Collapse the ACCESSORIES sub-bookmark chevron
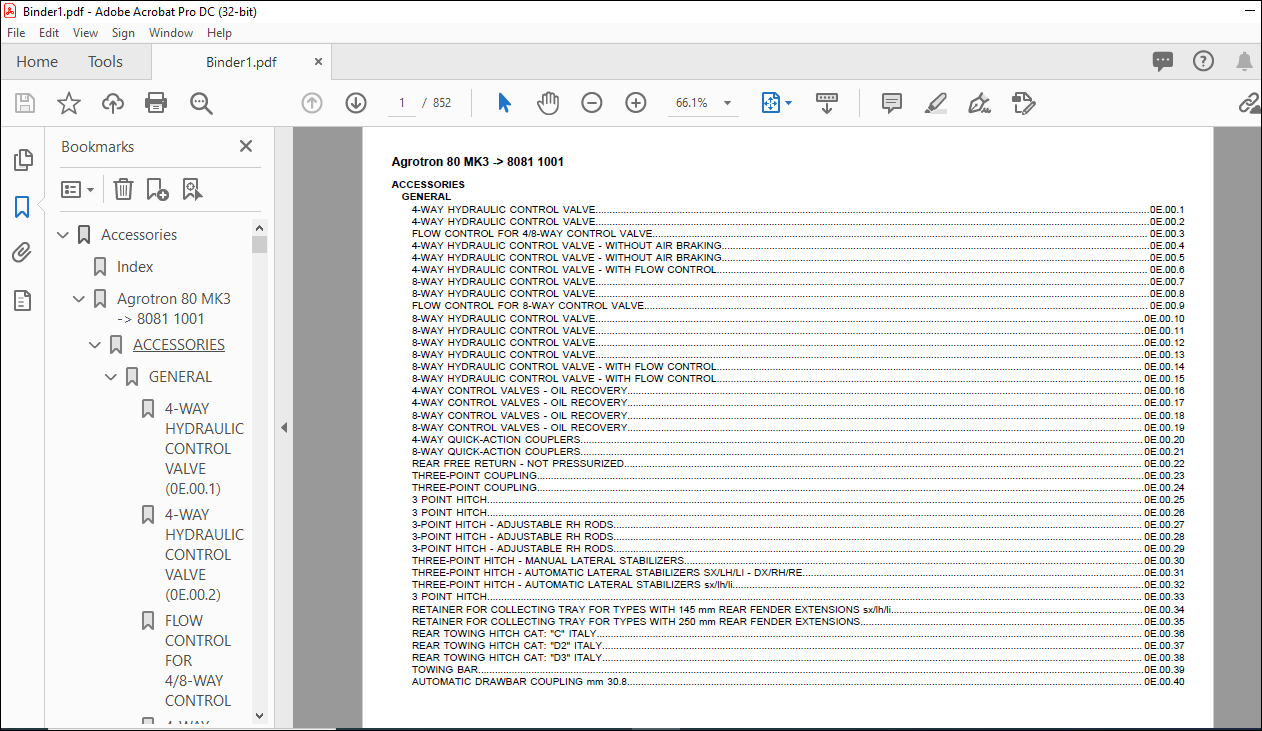 pos(95,345)
